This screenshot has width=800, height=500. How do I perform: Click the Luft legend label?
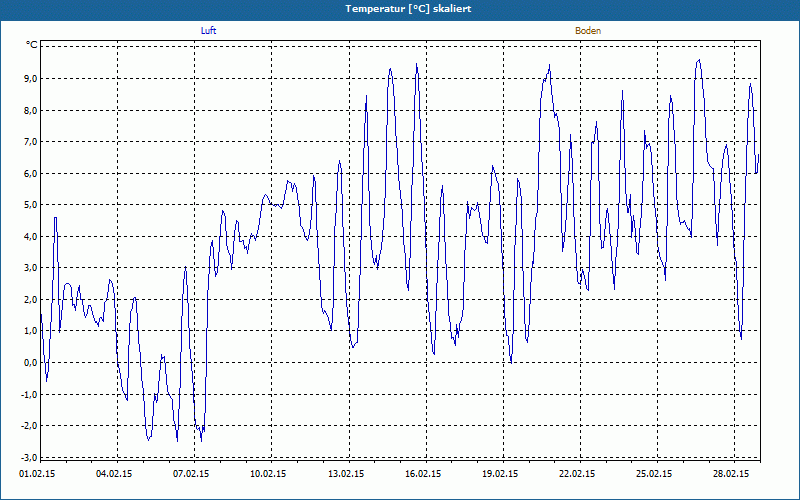pyautogui.click(x=209, y=31)
